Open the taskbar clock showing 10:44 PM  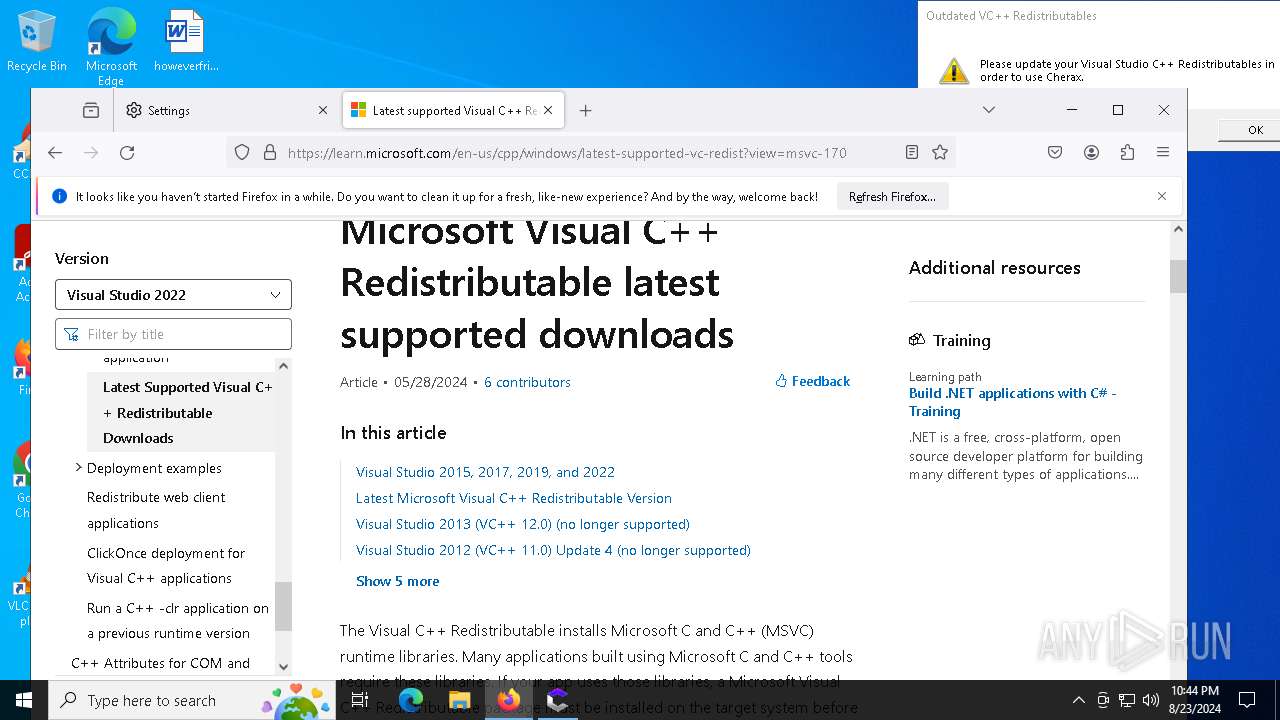(x=1195, y=700)
